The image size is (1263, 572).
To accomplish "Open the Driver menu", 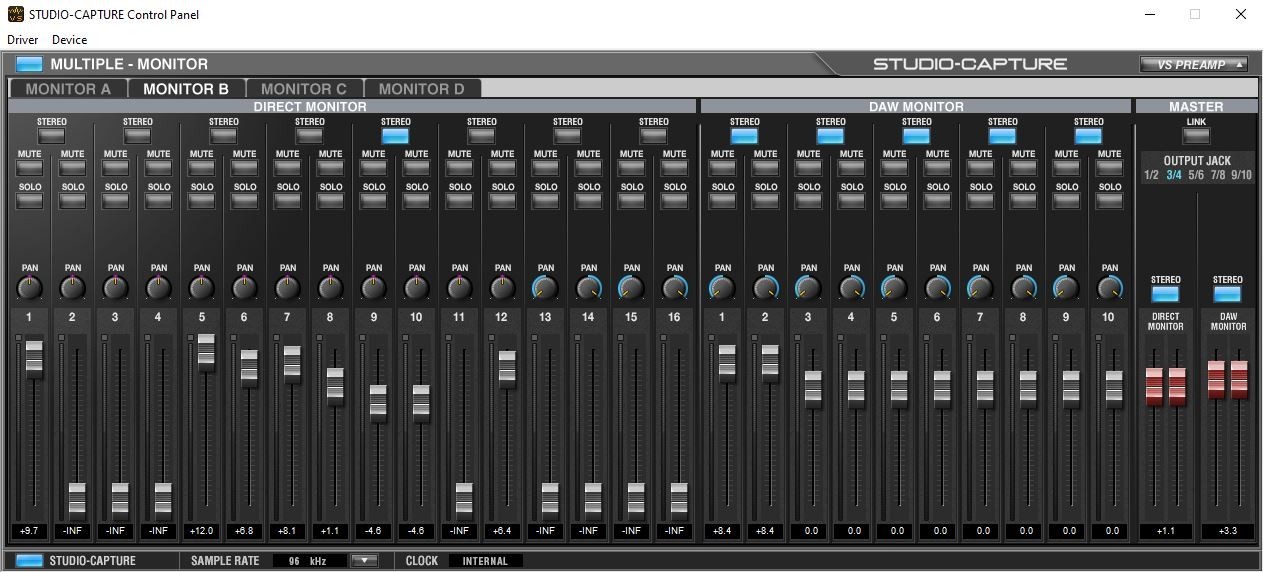I will coord(22,40).
